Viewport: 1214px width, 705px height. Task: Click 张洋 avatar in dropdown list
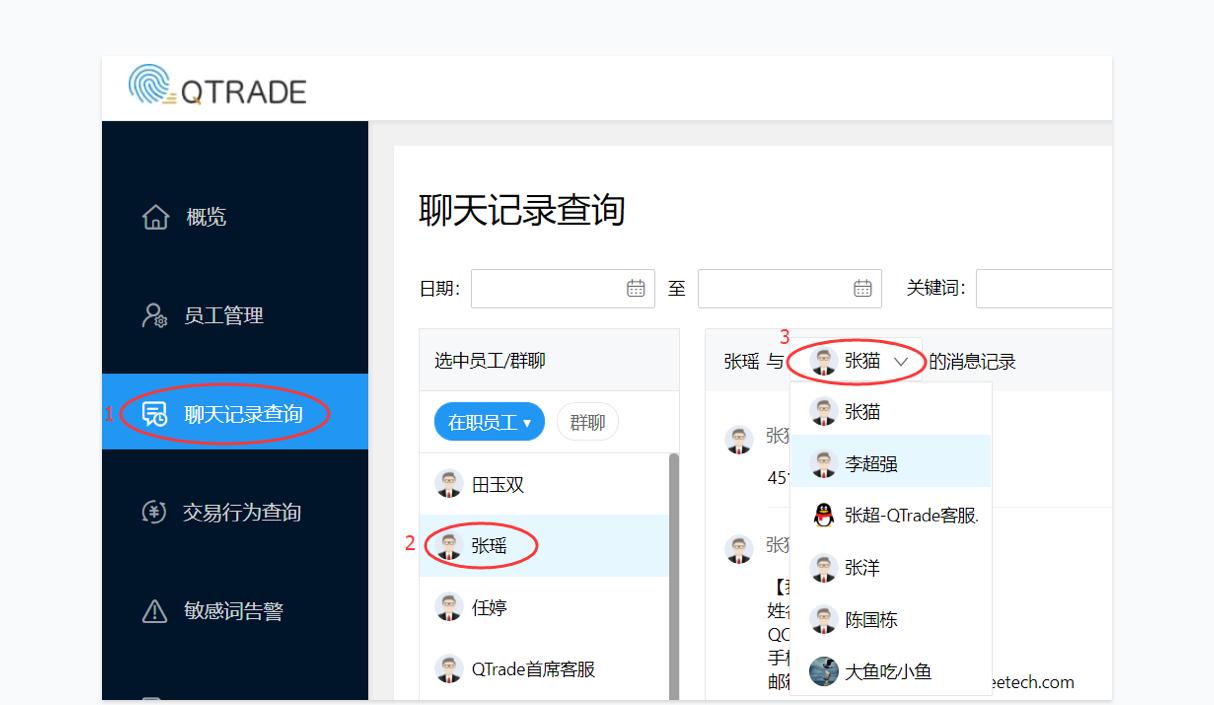point(823,567)
